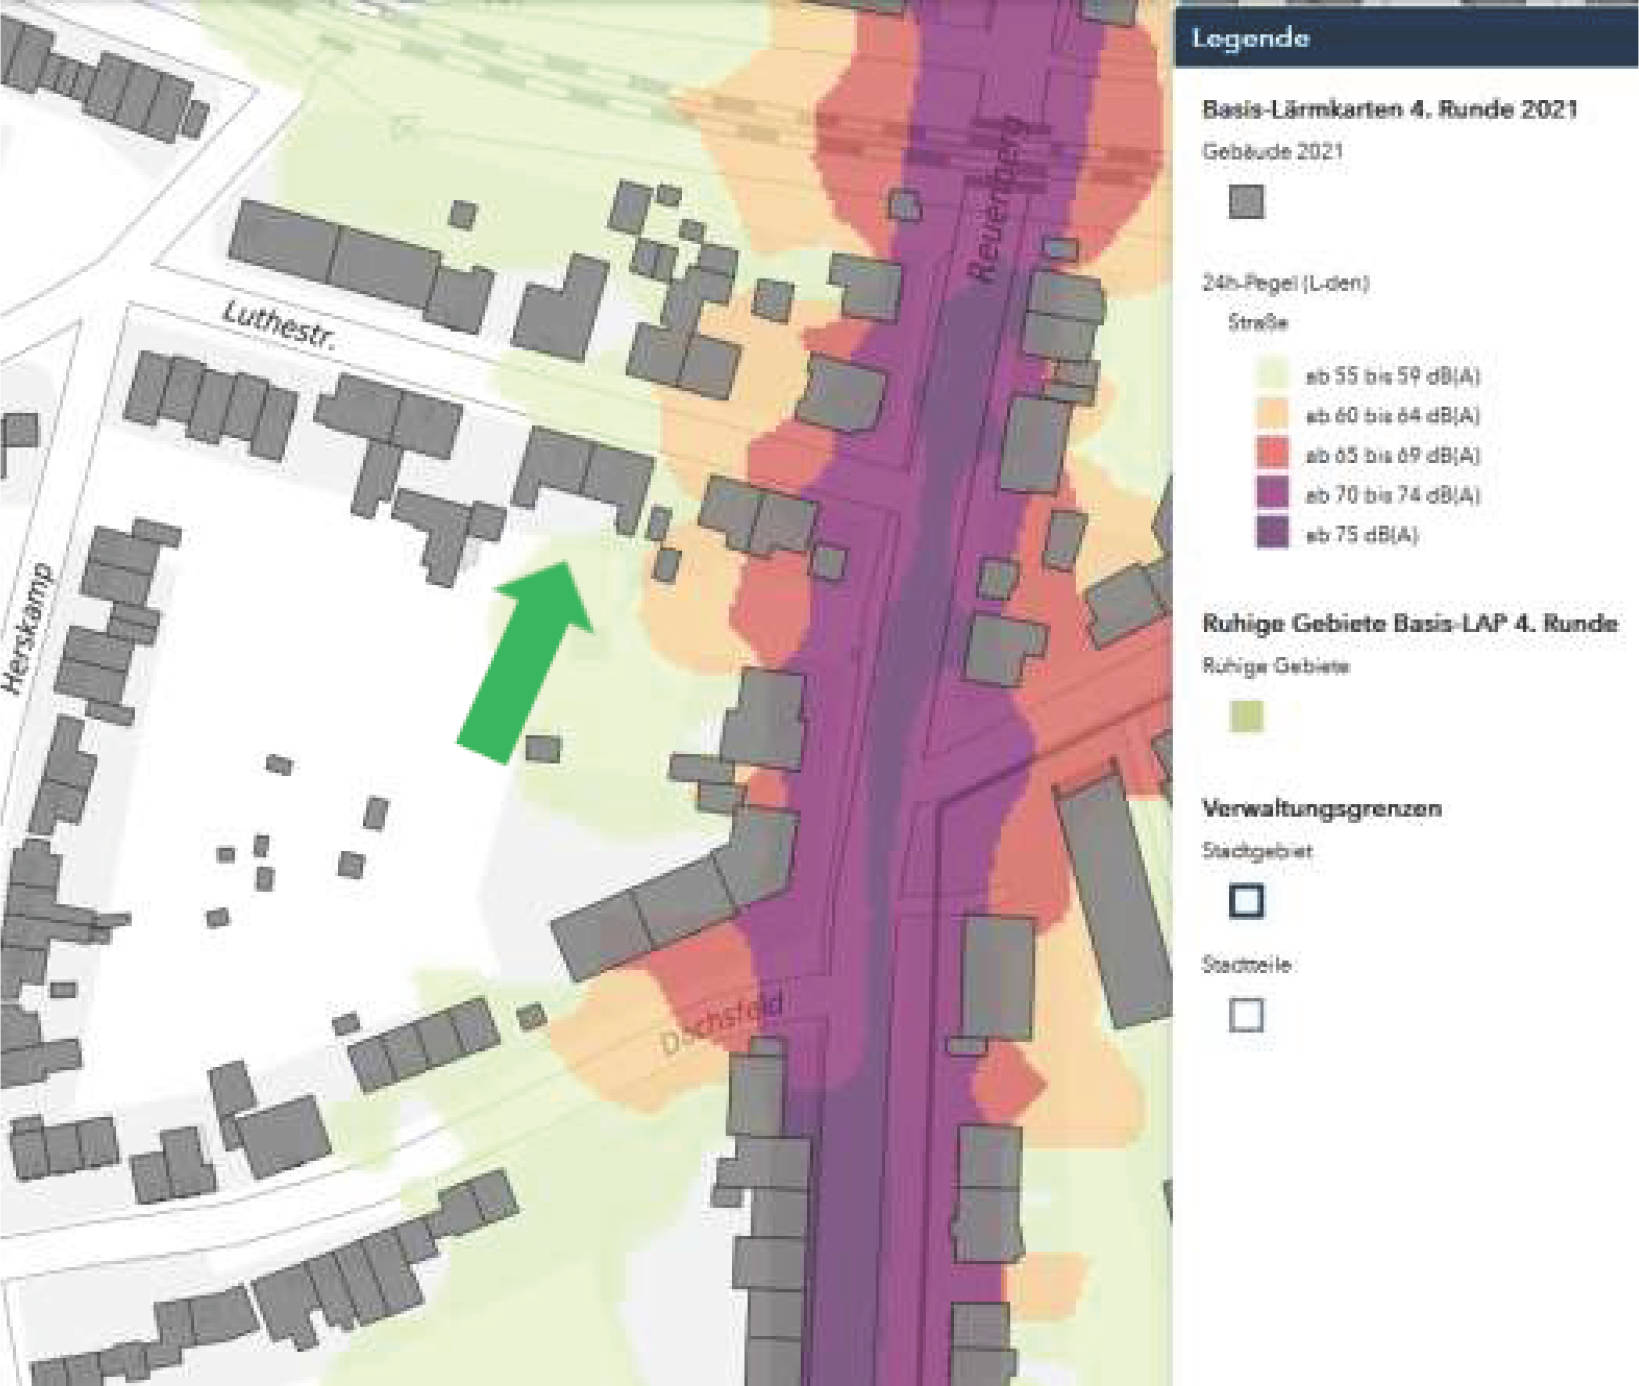Click the 'ab 65 bis 69 dB(A)' text

[x=1393, y=455]
